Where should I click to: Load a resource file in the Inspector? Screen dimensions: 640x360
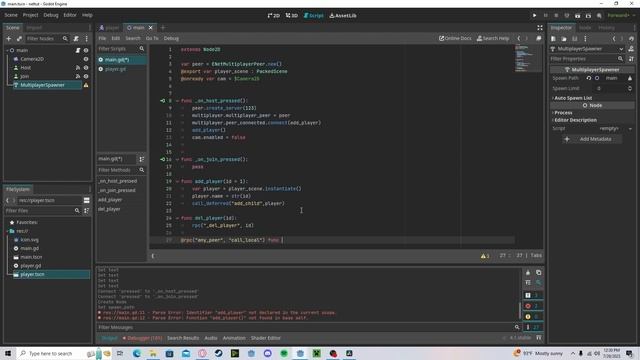[x=564, y=39]
